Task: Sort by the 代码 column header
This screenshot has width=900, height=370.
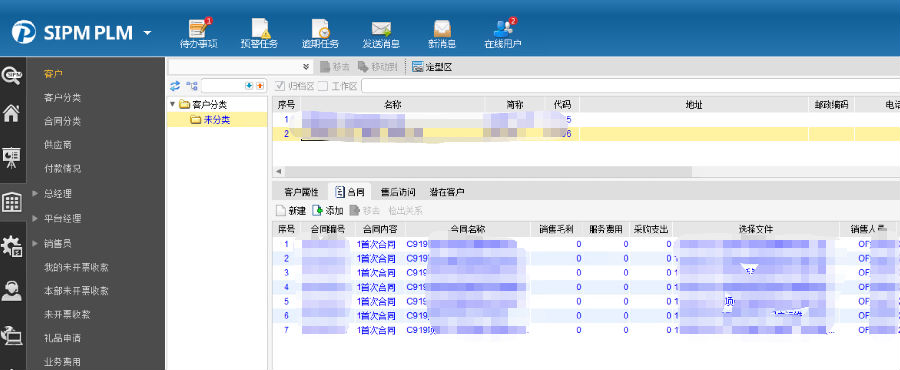Action: [x=562, y=105]
